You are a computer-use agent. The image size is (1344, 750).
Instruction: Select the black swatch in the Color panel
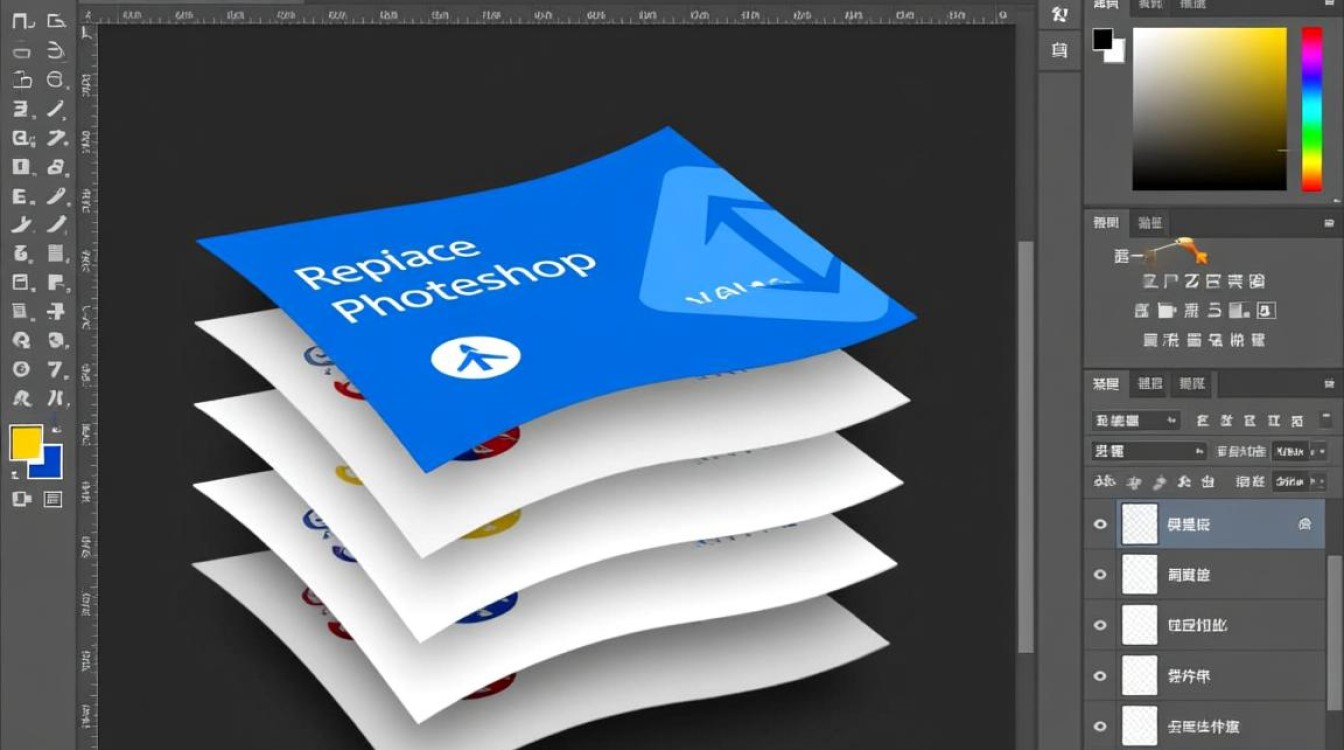click(1102, 39)
